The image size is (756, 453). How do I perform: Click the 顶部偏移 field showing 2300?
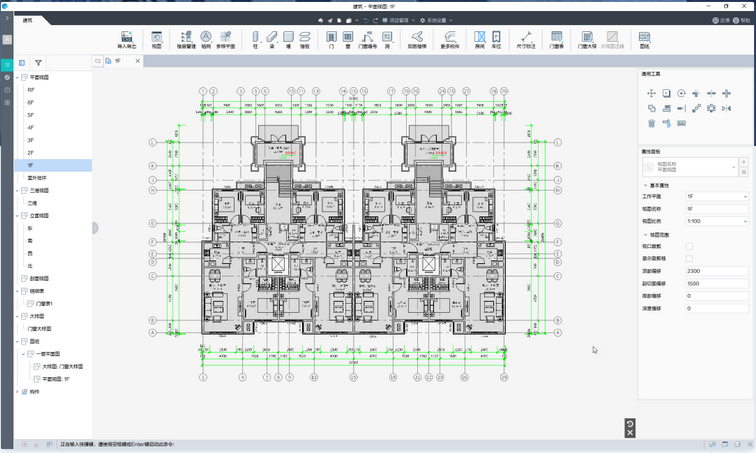717,271
